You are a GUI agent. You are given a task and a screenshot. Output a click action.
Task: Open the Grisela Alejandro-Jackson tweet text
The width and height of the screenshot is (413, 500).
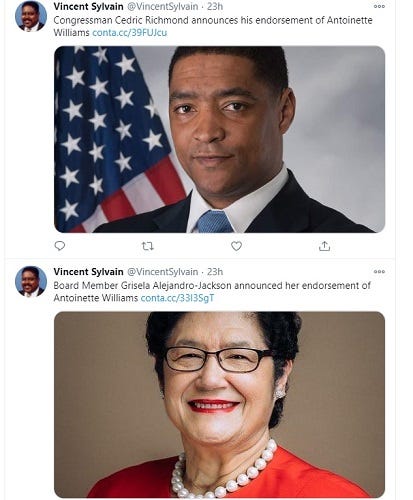212,292
